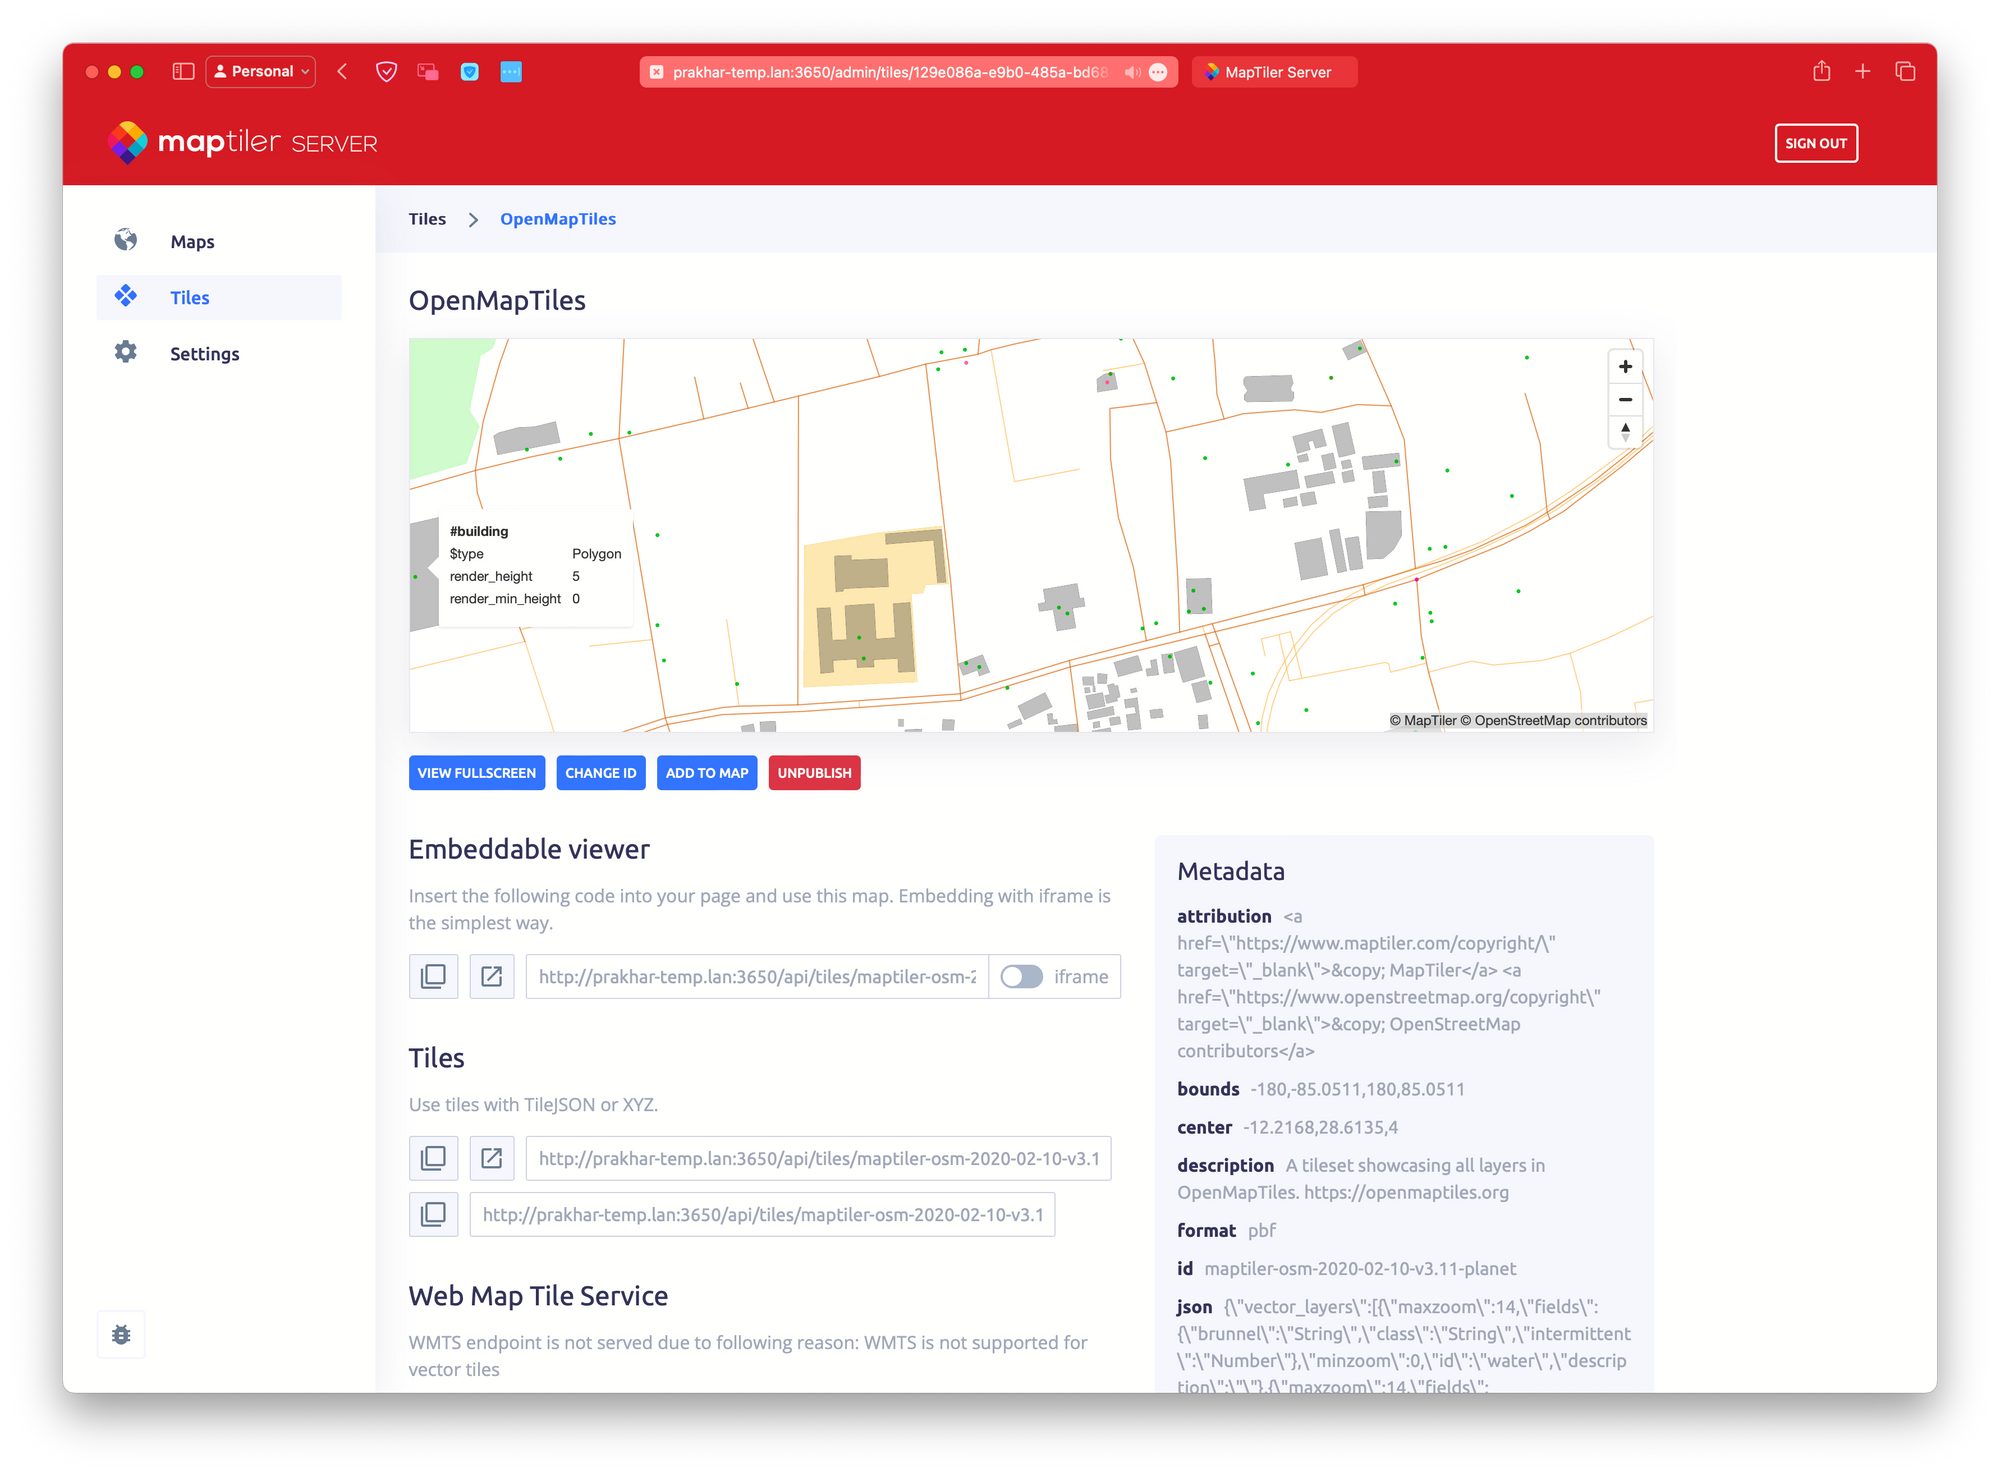Open embeddable viewer URL in new window

[491, 976]
